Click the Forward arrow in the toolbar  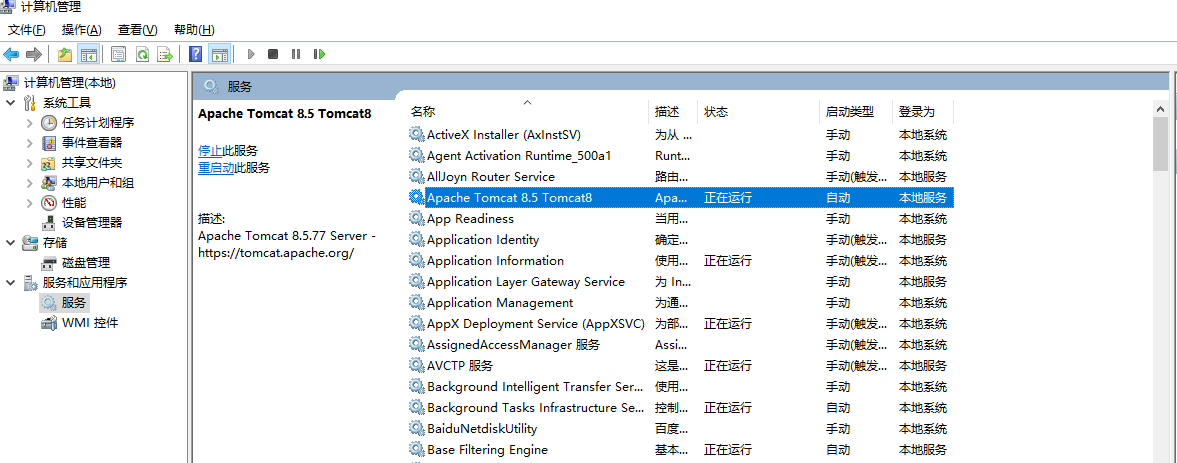[33, 54]
